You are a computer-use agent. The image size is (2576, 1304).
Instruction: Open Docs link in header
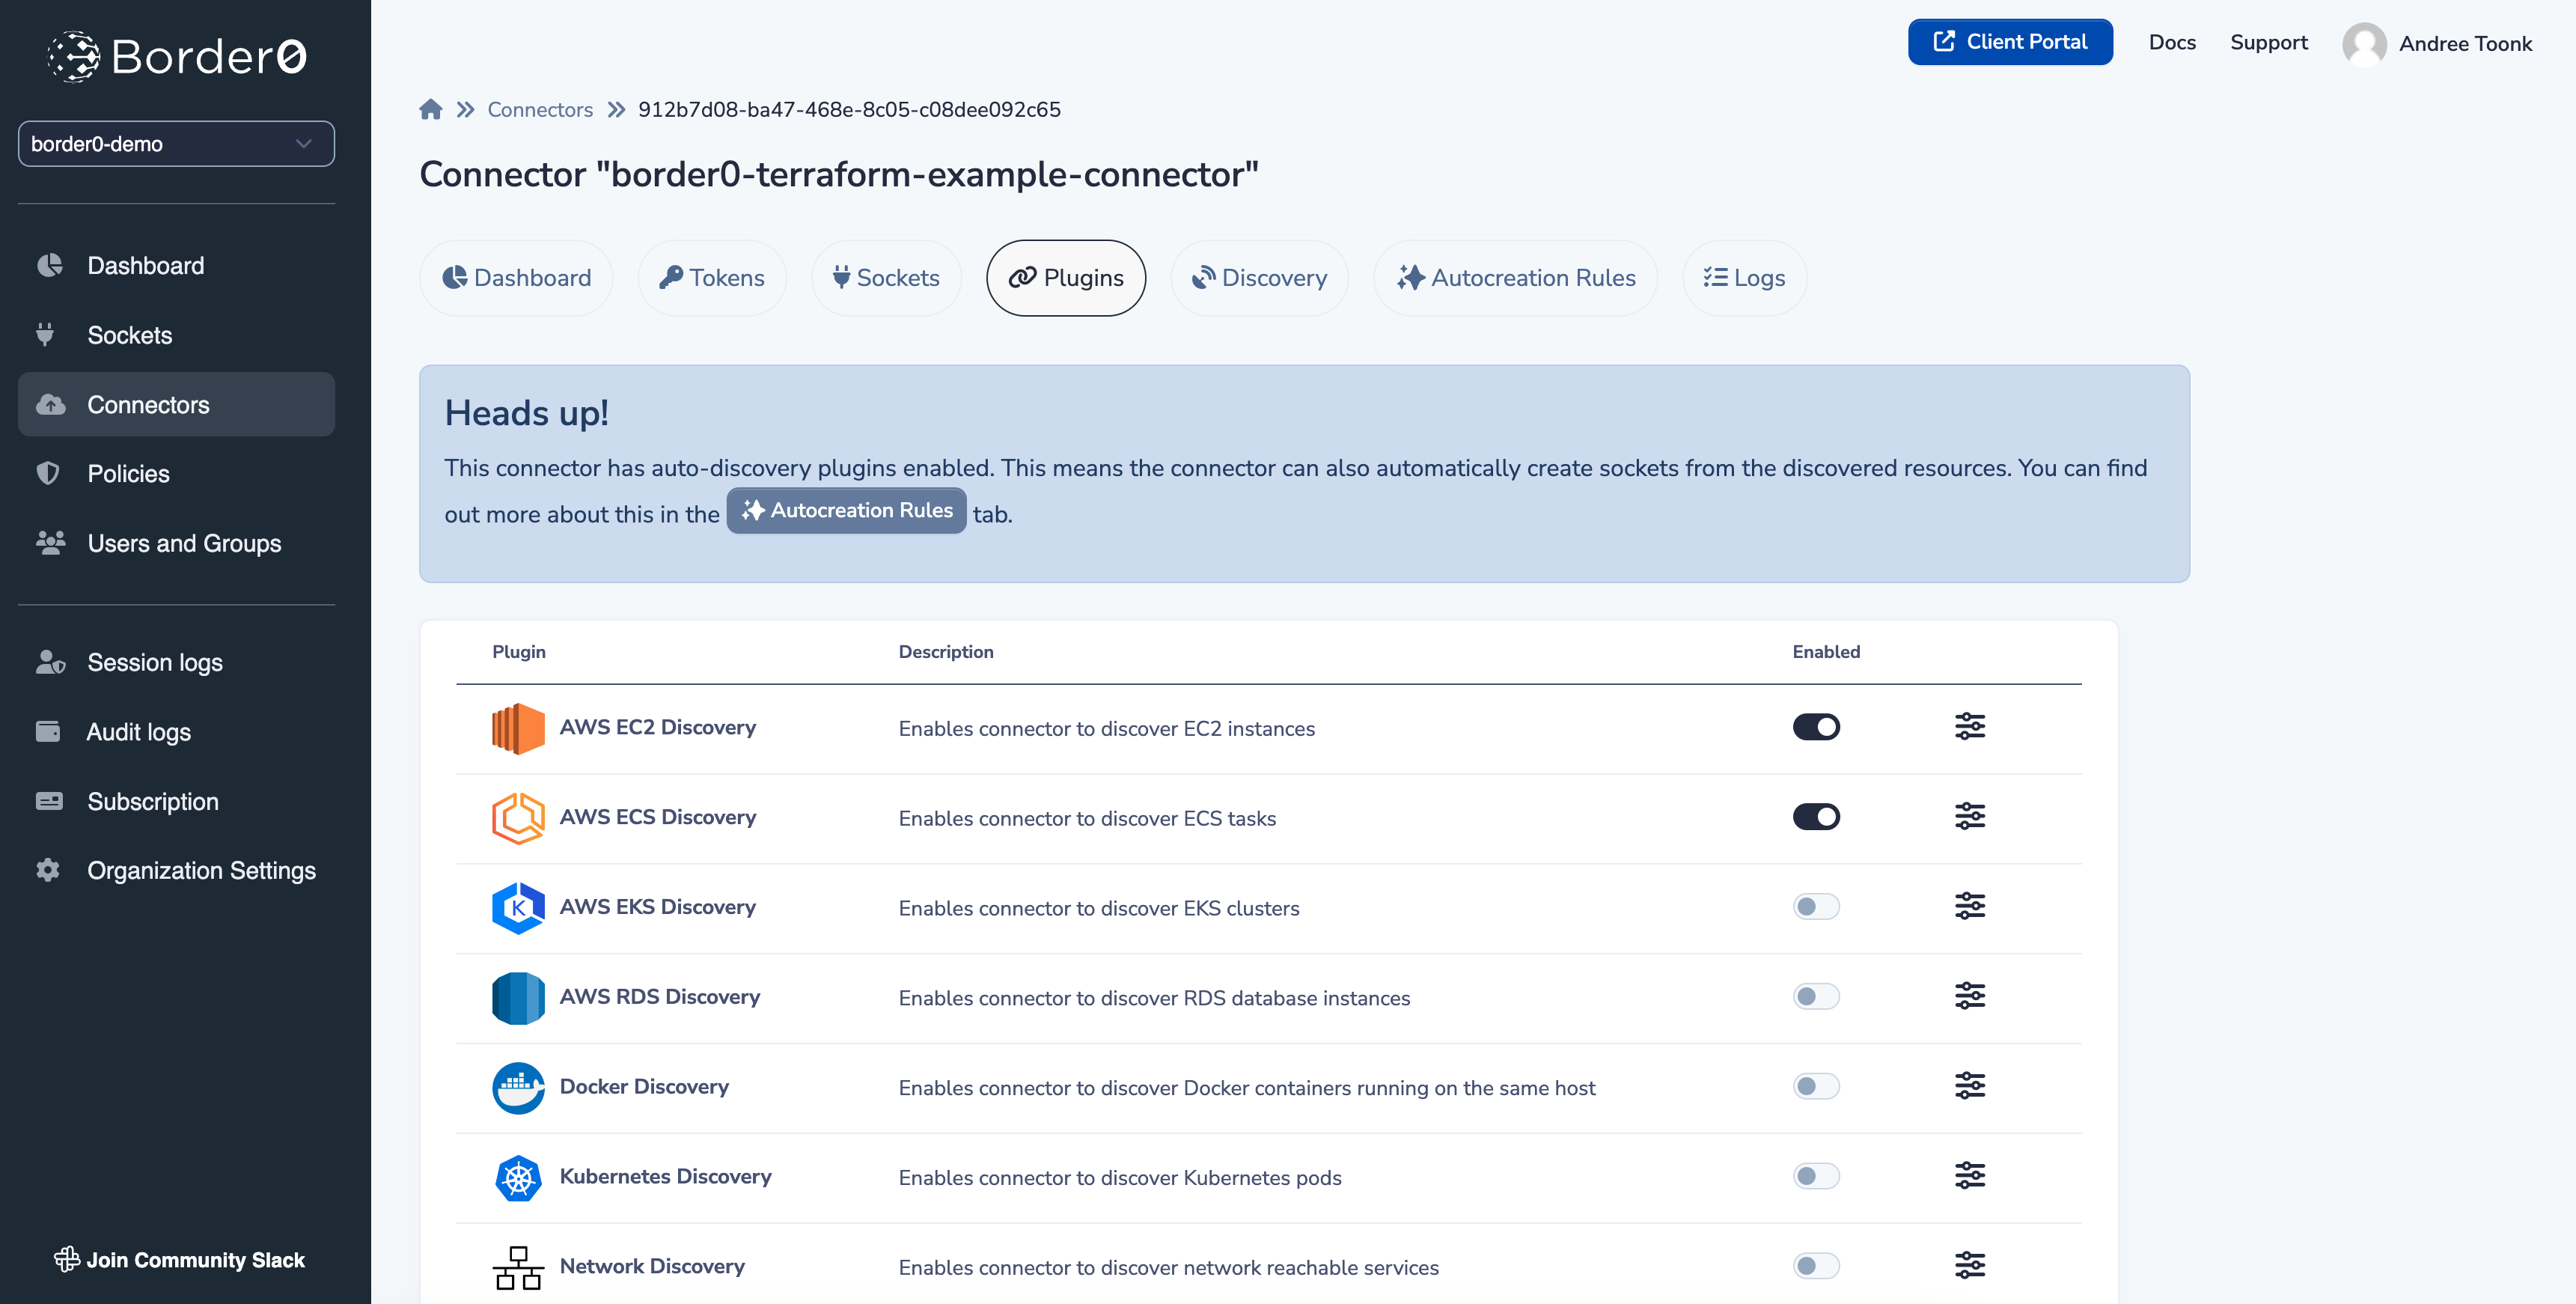pos(2172,42)
